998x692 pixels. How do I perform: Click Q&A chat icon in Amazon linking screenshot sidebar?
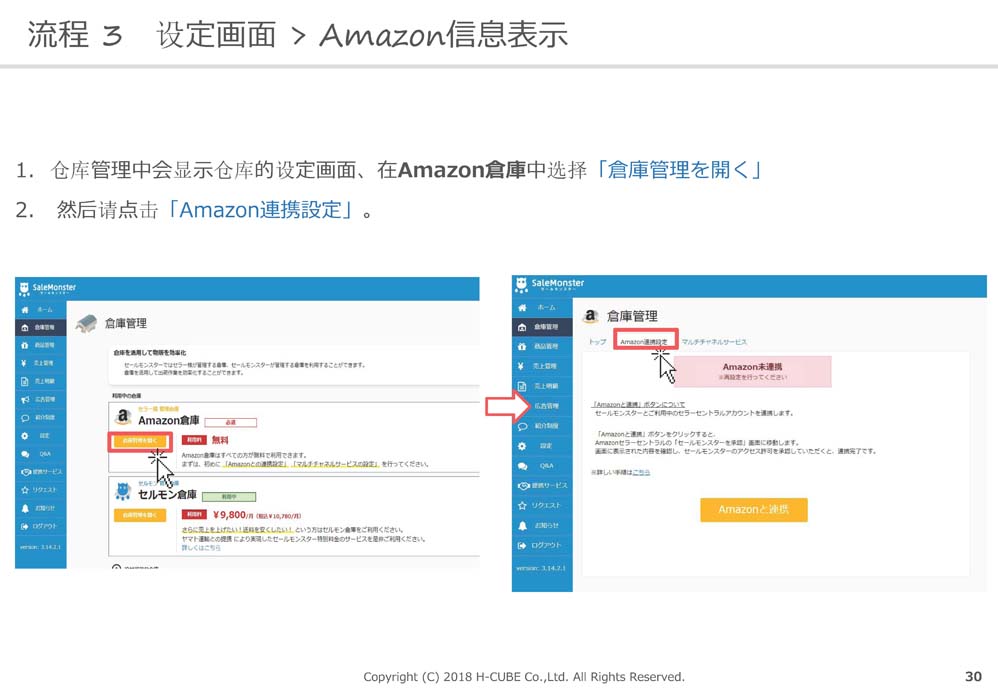[x=522, y=466]
